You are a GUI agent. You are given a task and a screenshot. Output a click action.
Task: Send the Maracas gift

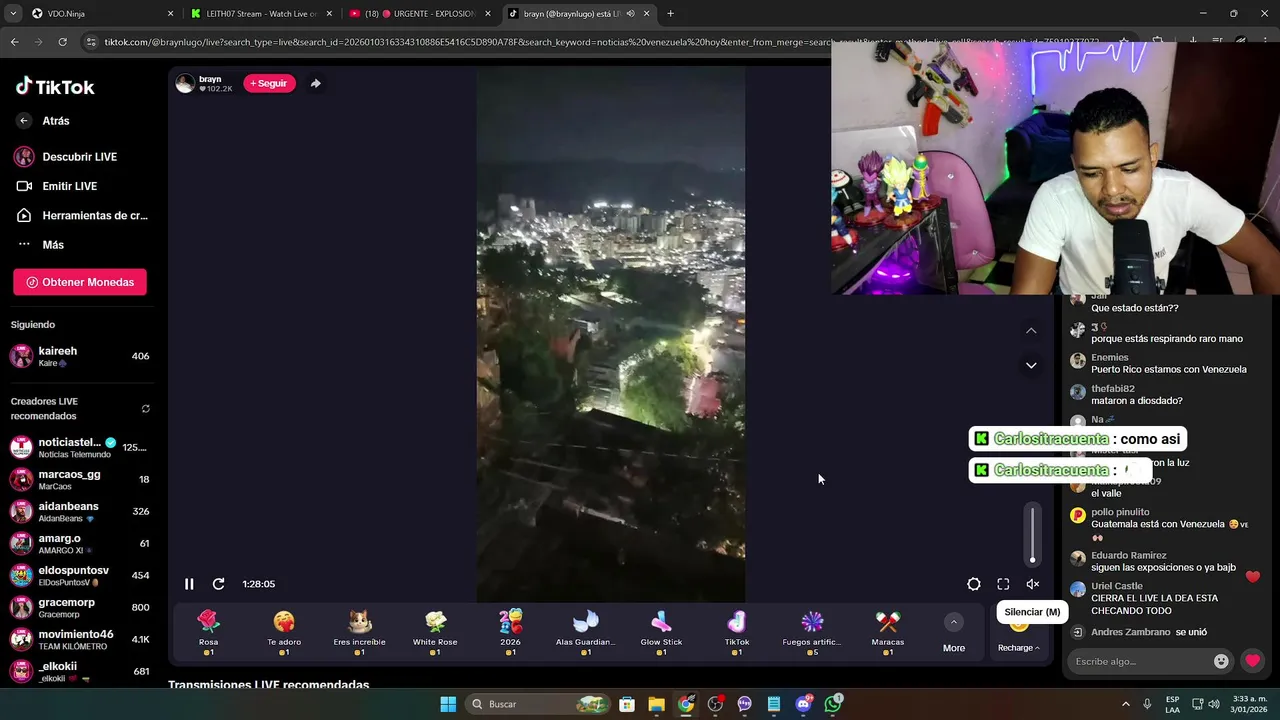tap(888, 633)
